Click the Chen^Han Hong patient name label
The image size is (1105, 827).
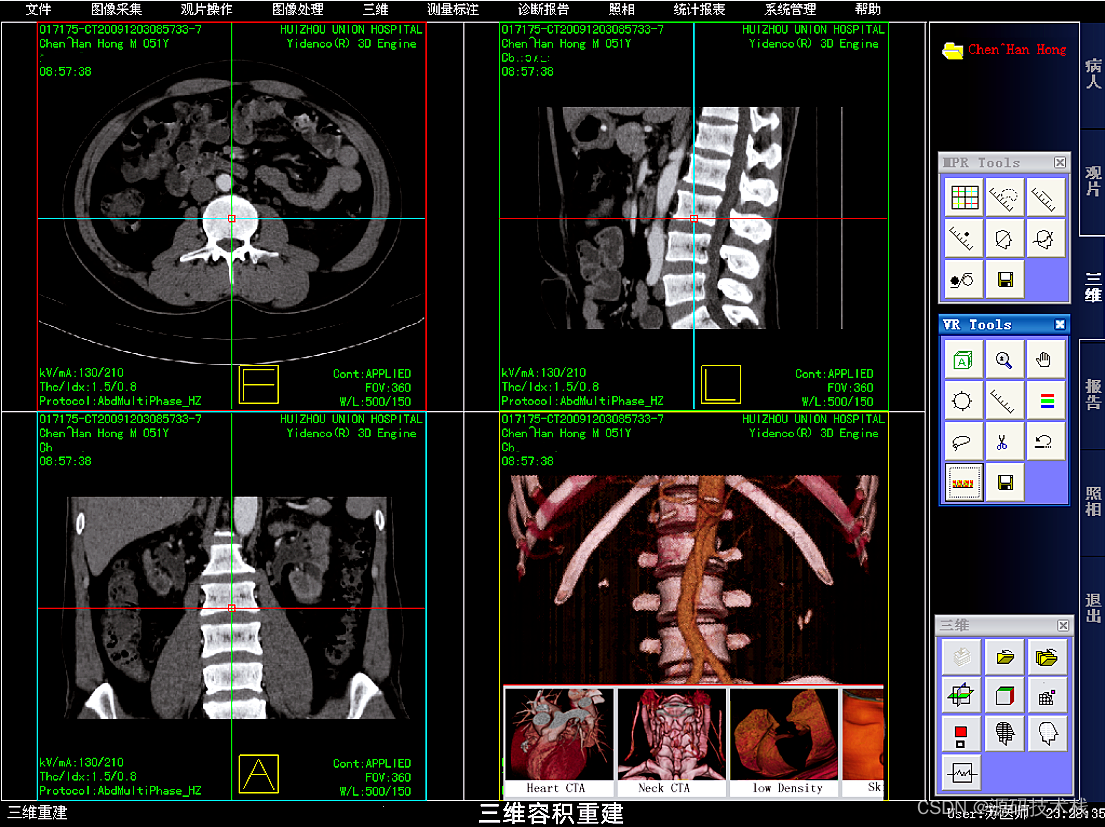1016,50
